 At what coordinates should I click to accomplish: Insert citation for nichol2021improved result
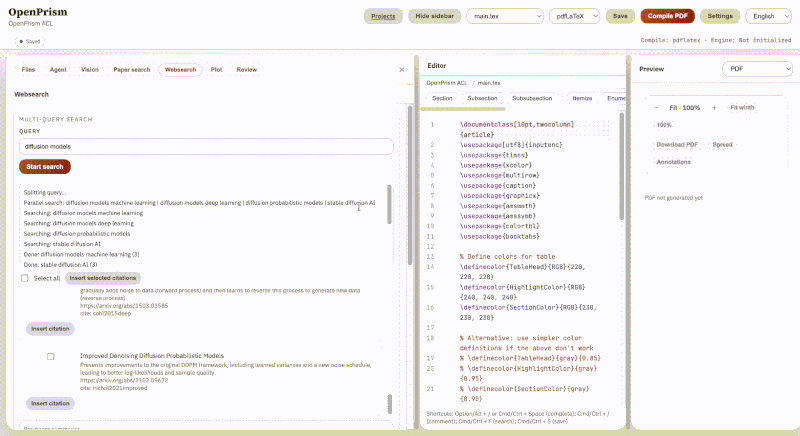pos(50,403)
